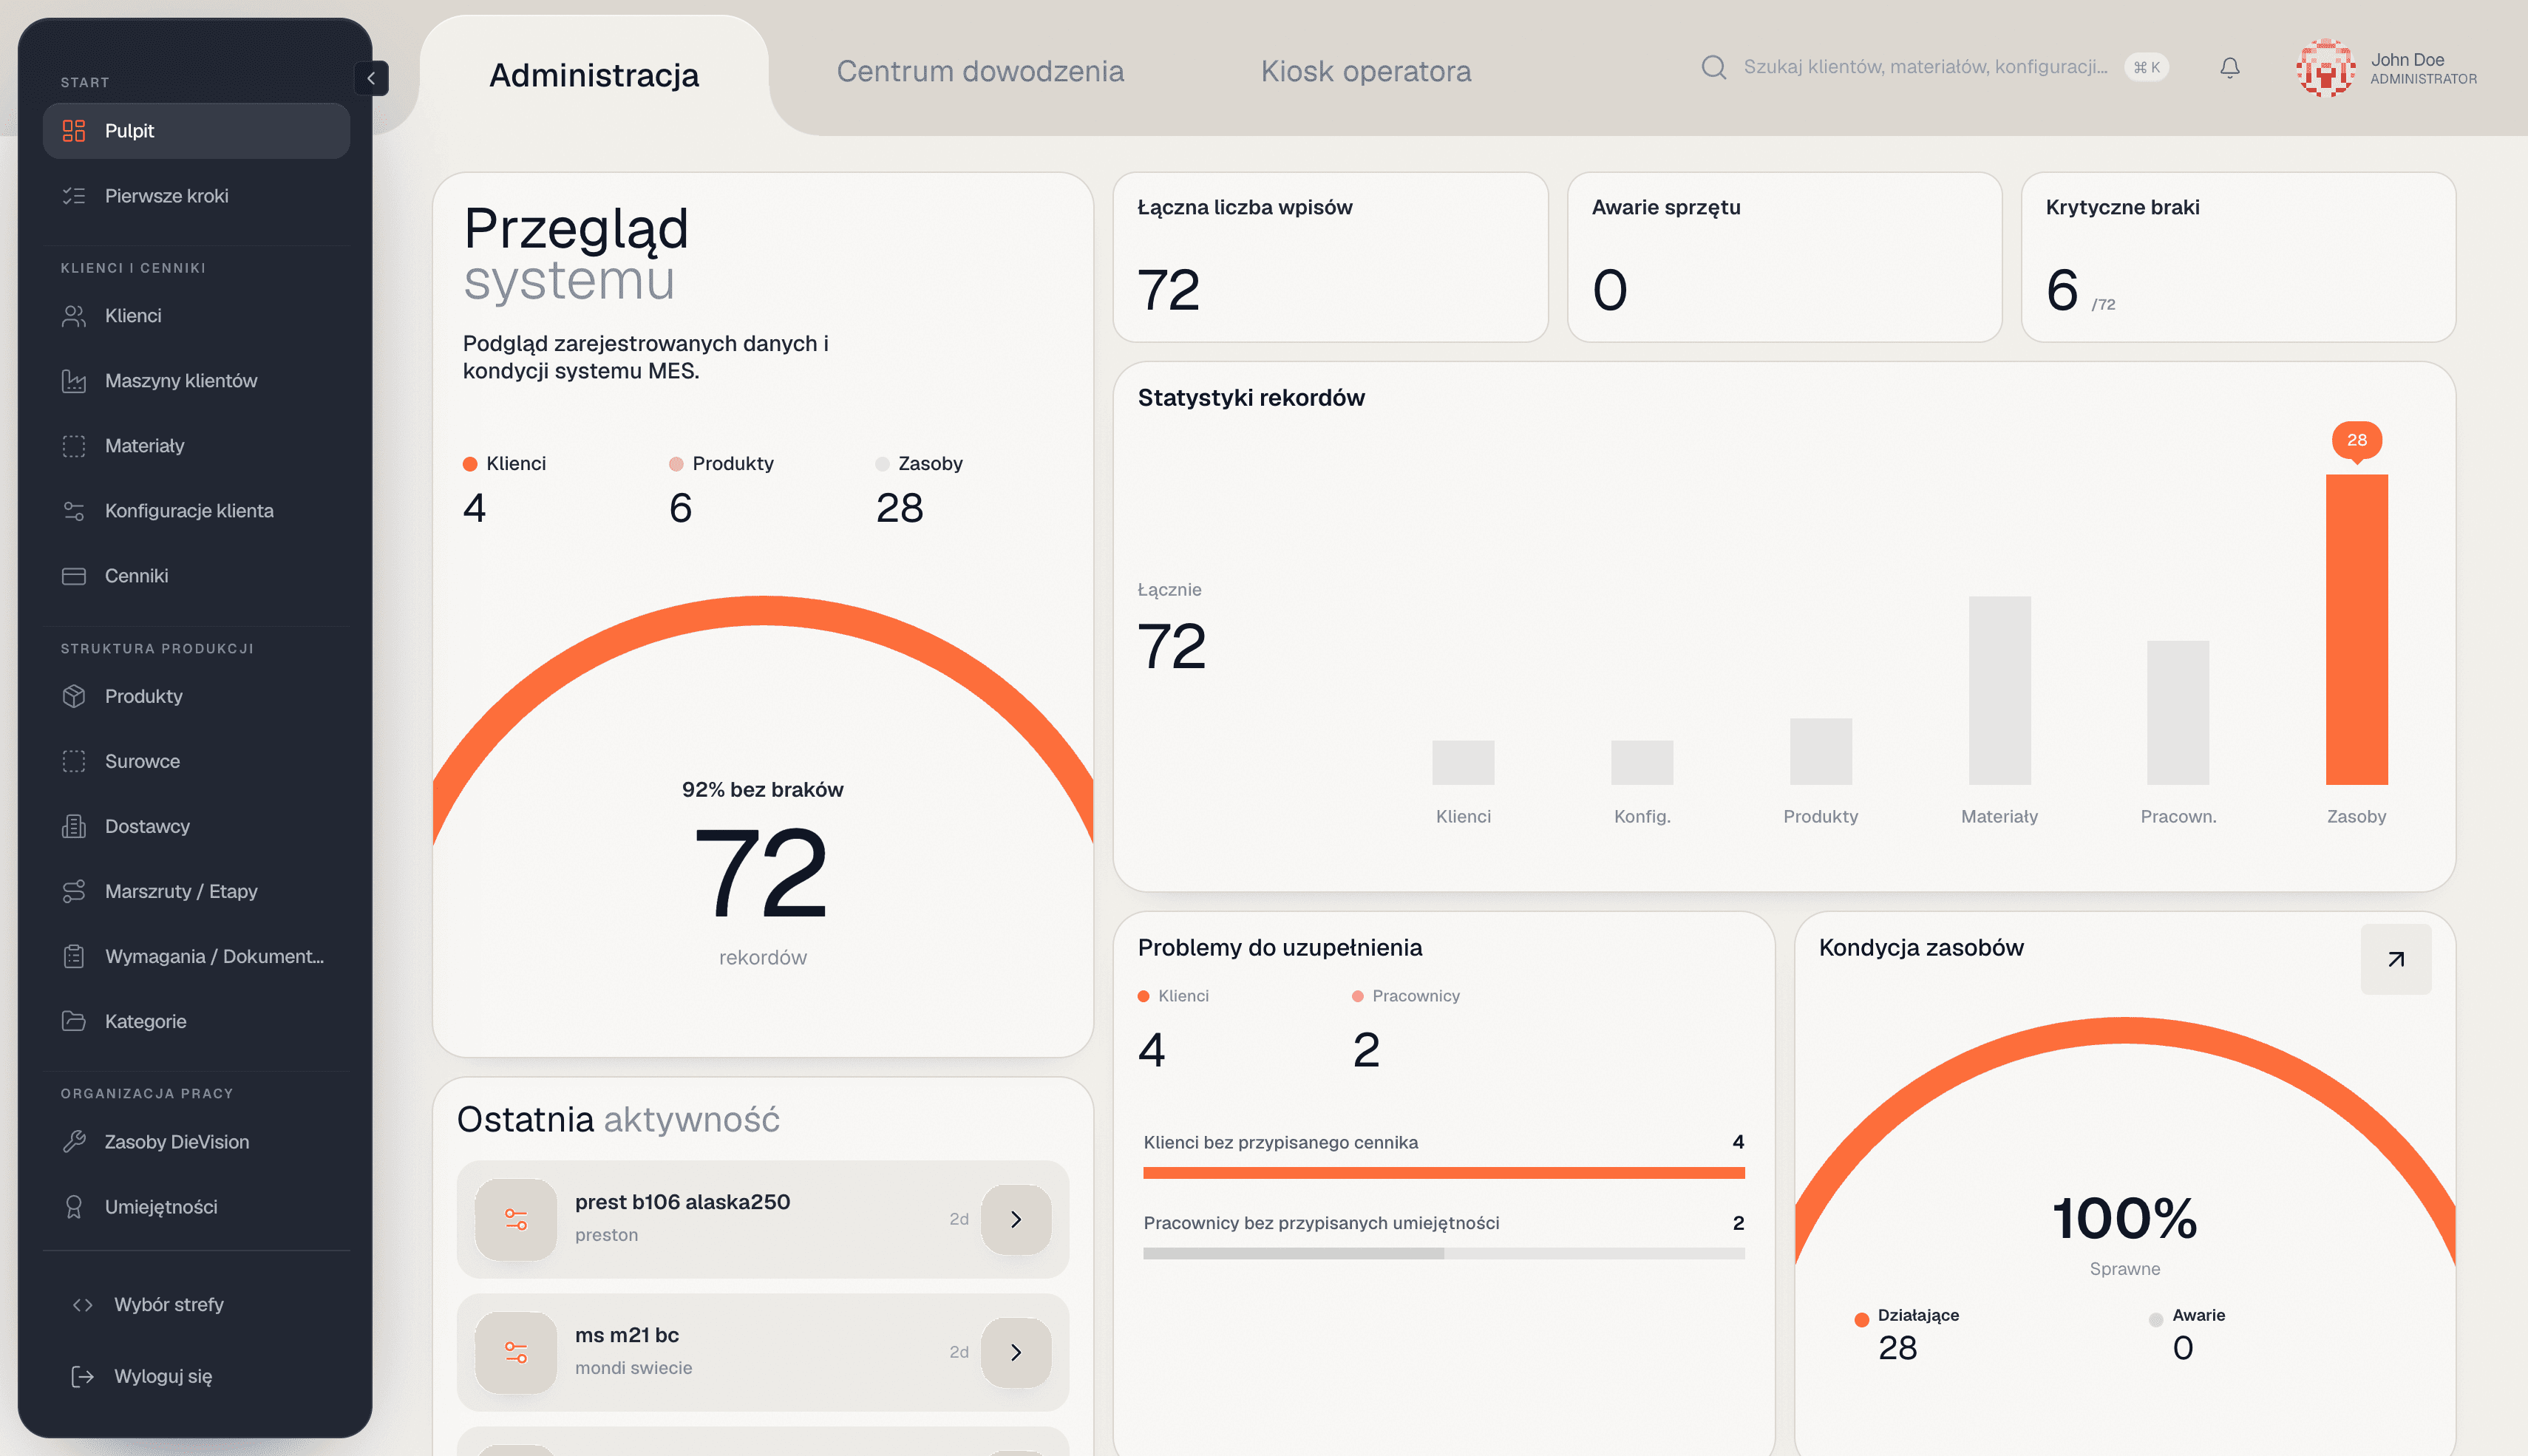Click the orange Zasoby chart bar
2528x1456 pixels.
pyautogui.click(x=2357, y=629)
